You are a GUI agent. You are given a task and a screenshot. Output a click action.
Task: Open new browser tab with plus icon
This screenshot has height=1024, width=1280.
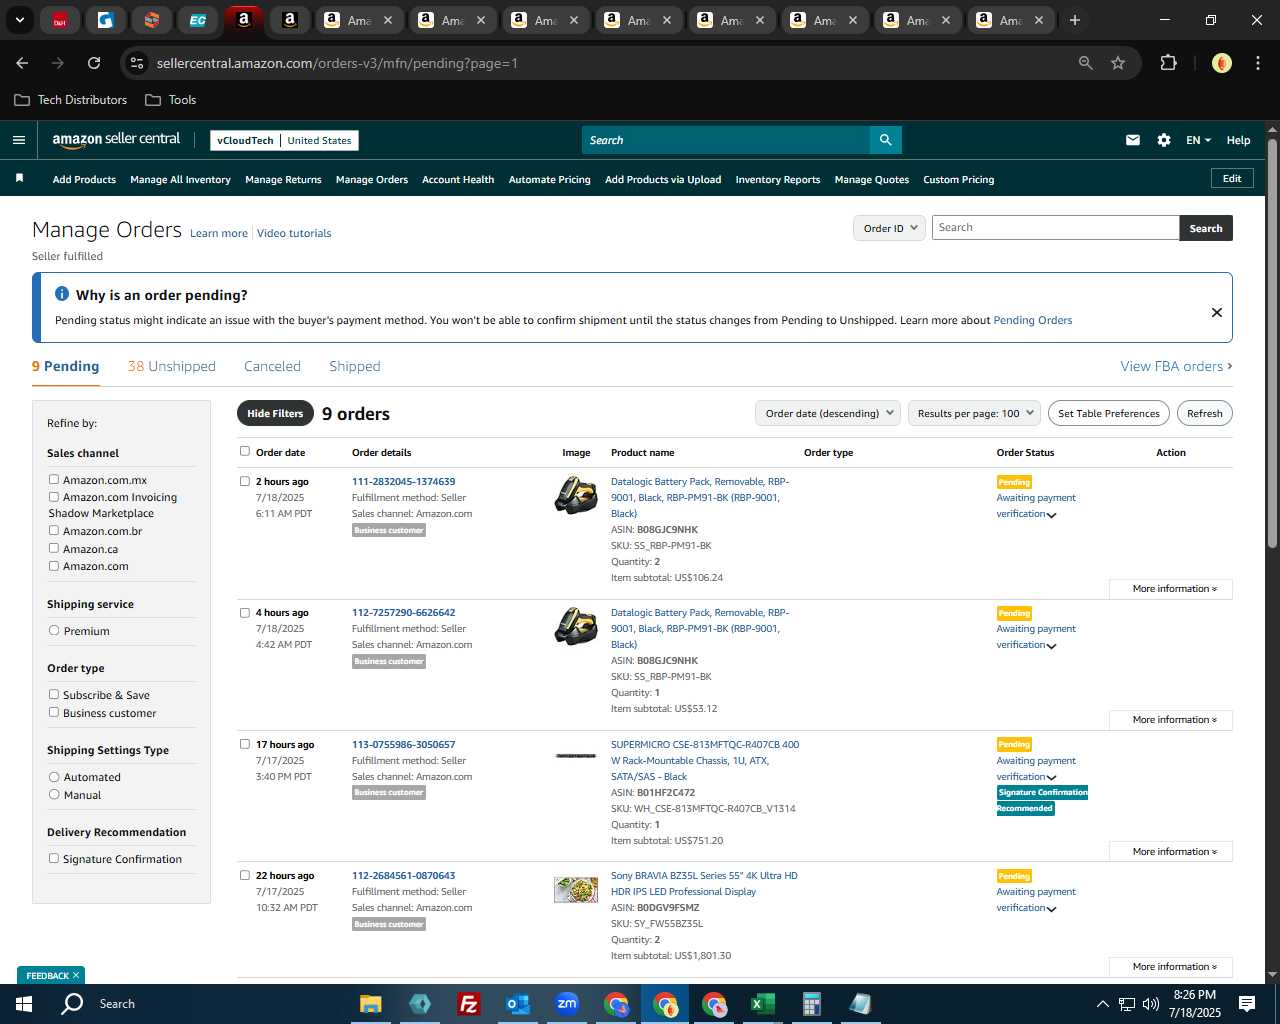[1075, 20]
